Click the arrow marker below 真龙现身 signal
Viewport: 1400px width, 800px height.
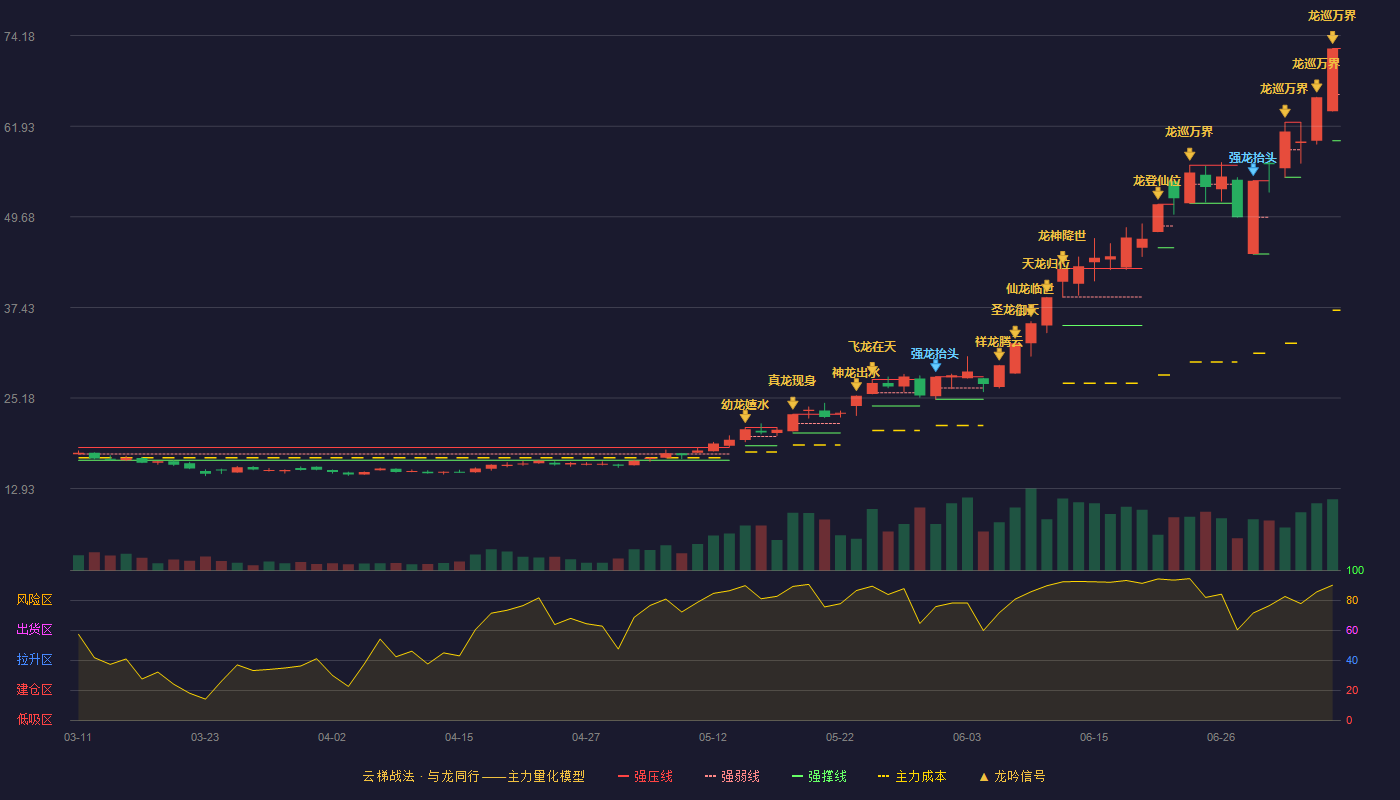click(793, 403)
